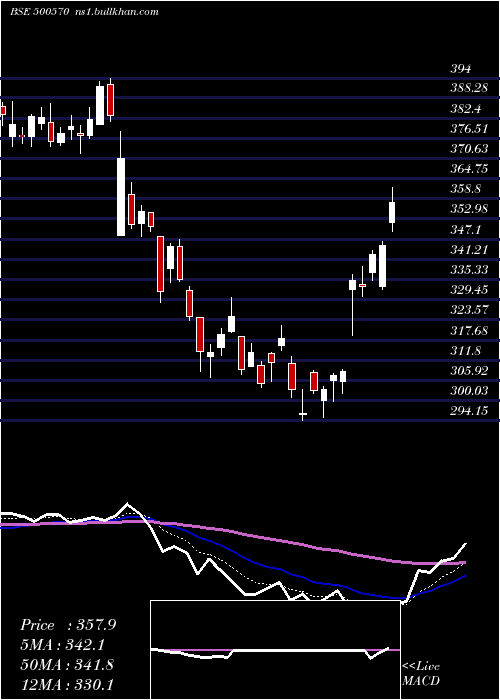
Task: Click the MACD inset panel line
Action: [x=270, y=653]
